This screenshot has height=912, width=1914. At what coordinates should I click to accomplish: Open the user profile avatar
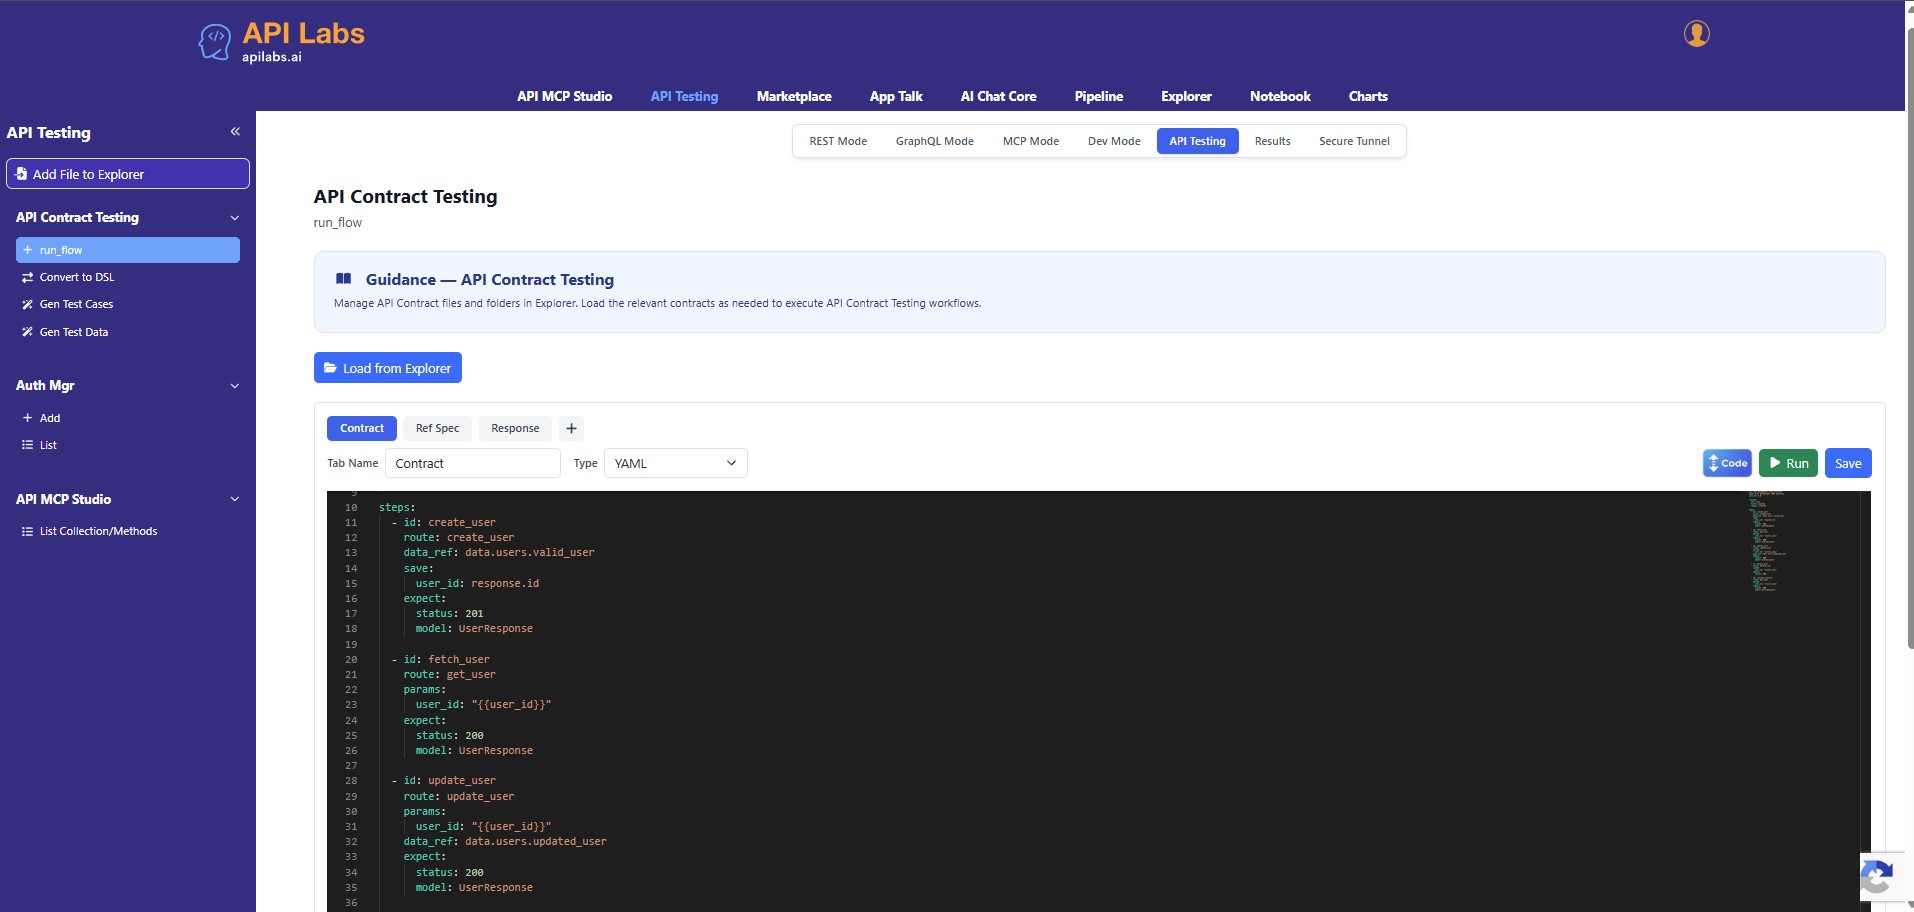click(1696, 34)
